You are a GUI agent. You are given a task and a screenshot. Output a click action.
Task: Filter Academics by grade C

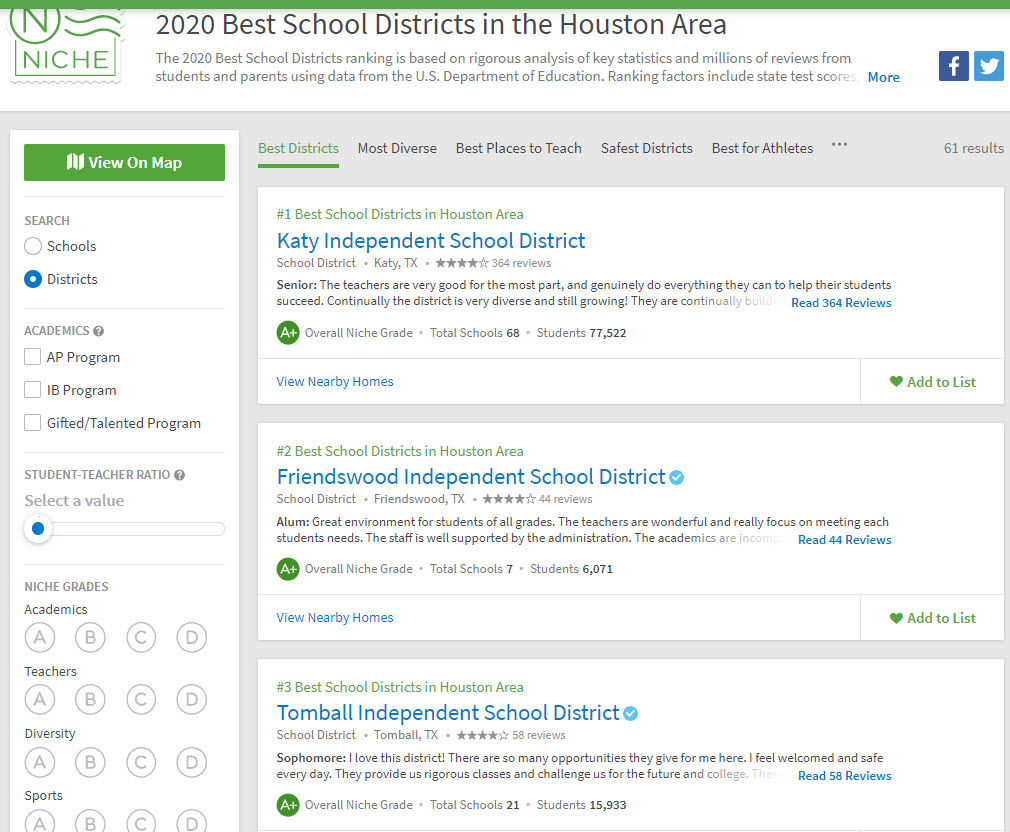141,638
